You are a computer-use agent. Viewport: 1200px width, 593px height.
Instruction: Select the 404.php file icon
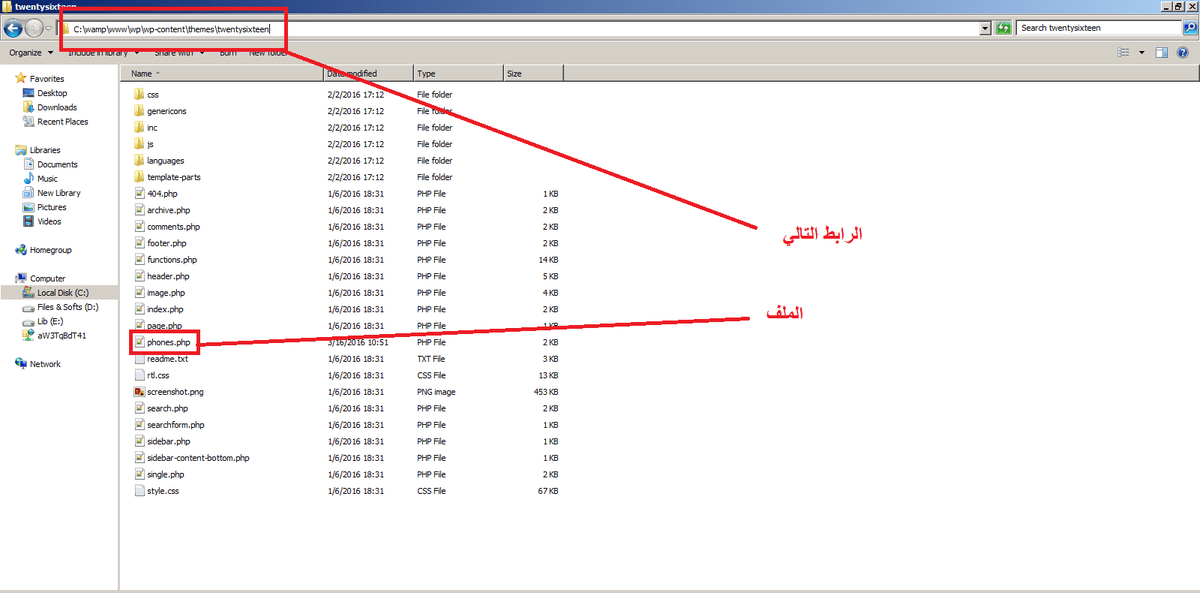139,194
